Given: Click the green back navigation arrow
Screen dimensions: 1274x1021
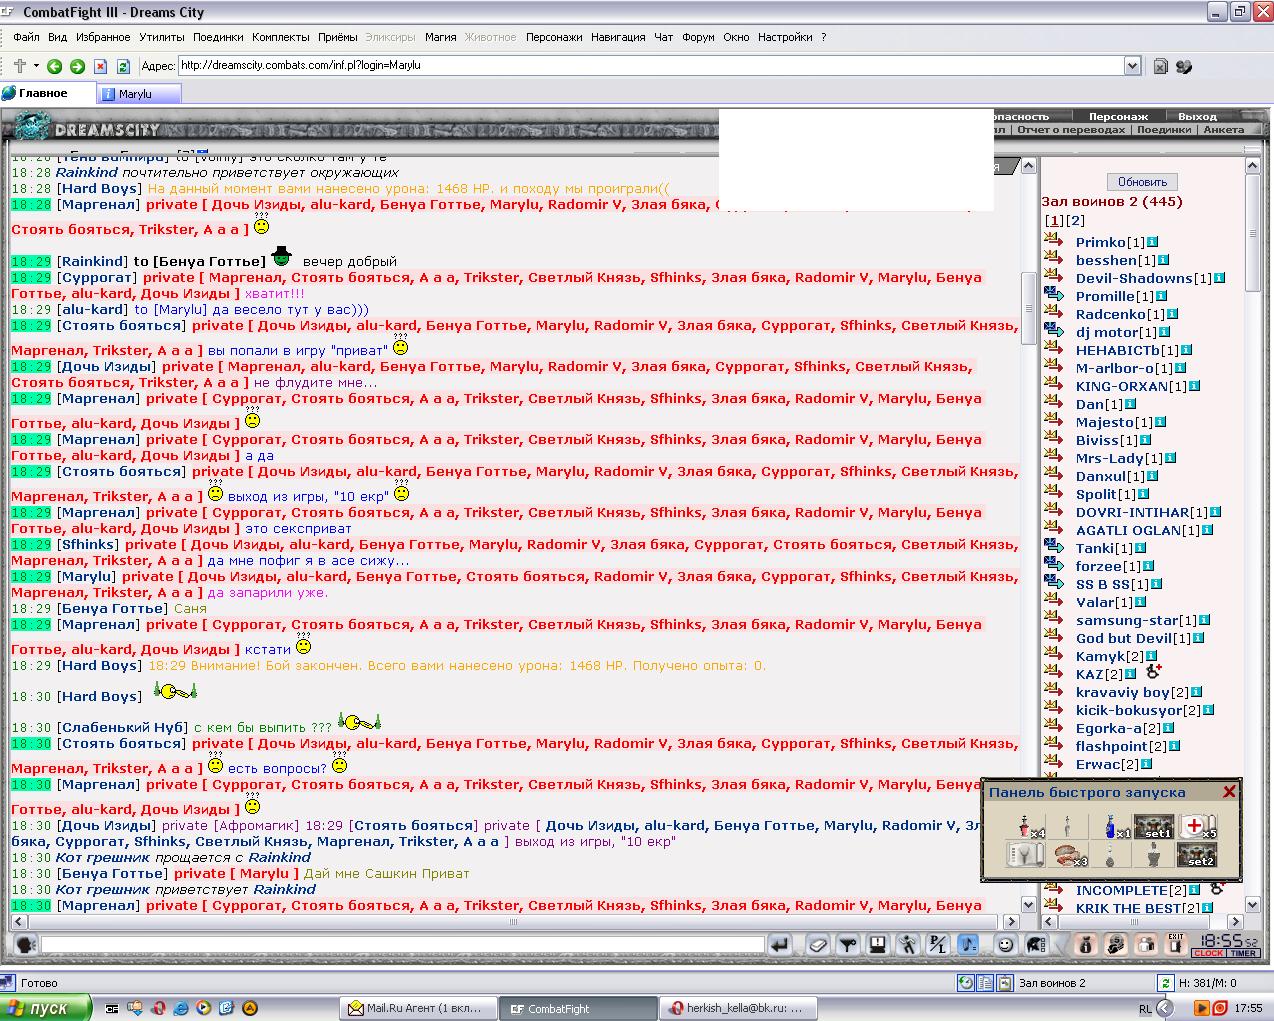Looking at the screenshot, I should click(54, 66).
